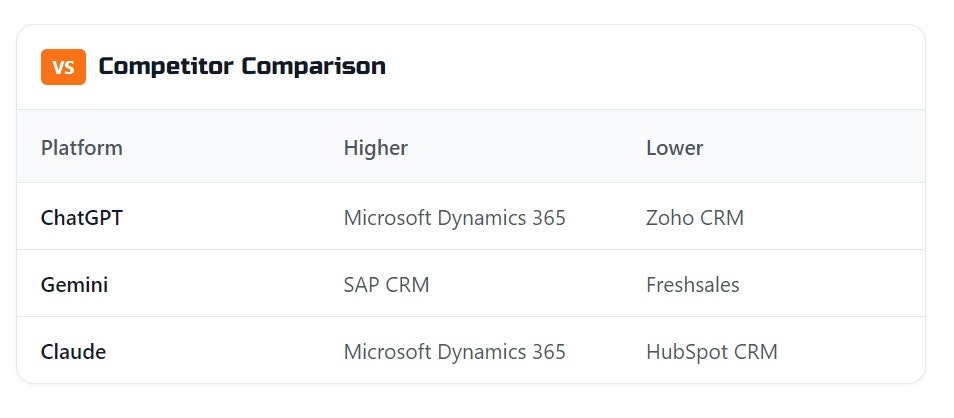Image resolution: width=954 pixels, height=418 pixels.
Task: Select the Lower column header
Action: (x=675, y=148)
